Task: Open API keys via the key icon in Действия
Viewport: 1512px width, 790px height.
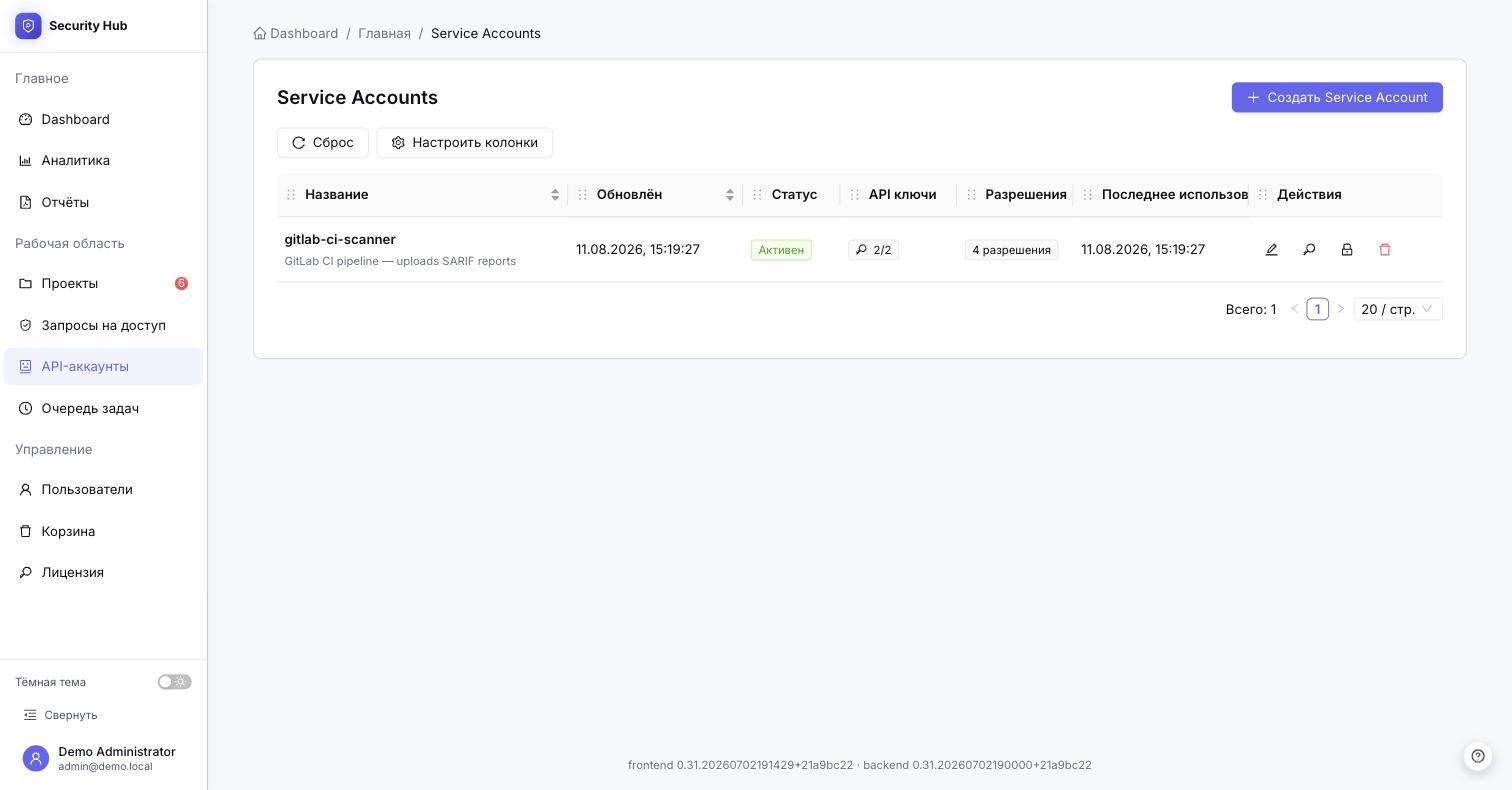Action: pyautogui.click(x=1309, y=250)
